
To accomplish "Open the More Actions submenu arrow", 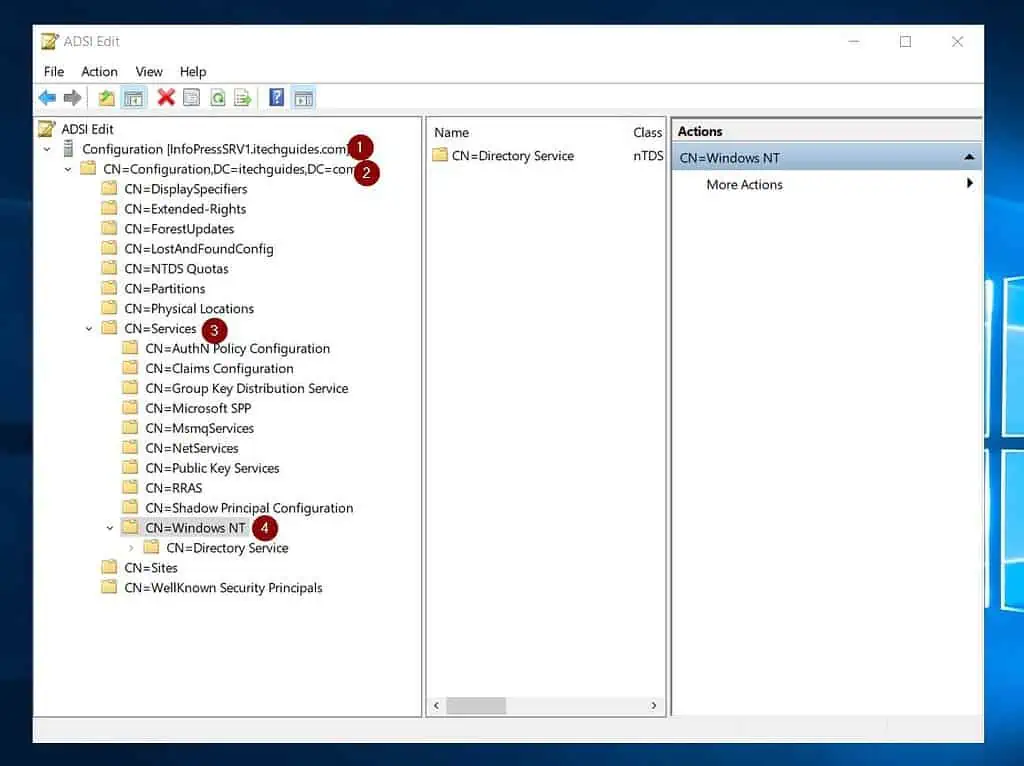I will coord(970,184).
